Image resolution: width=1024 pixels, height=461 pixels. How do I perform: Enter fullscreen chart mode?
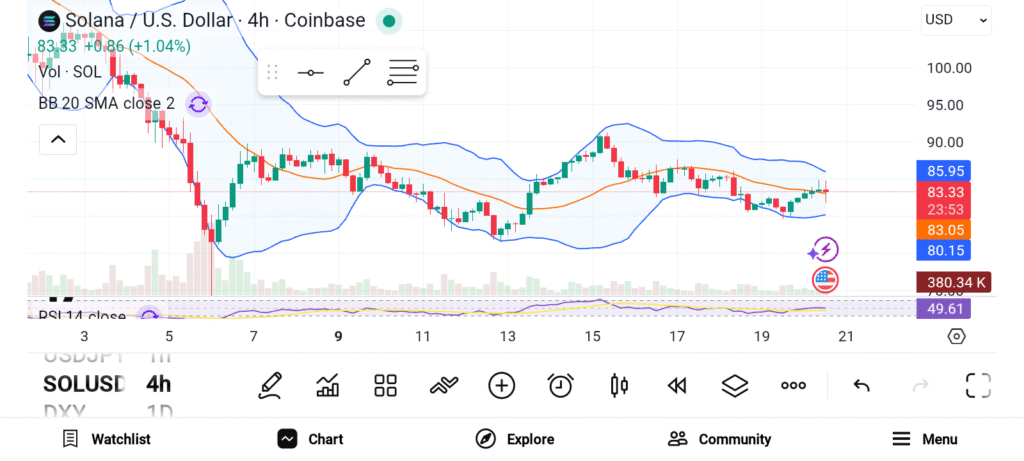[978, 385]
